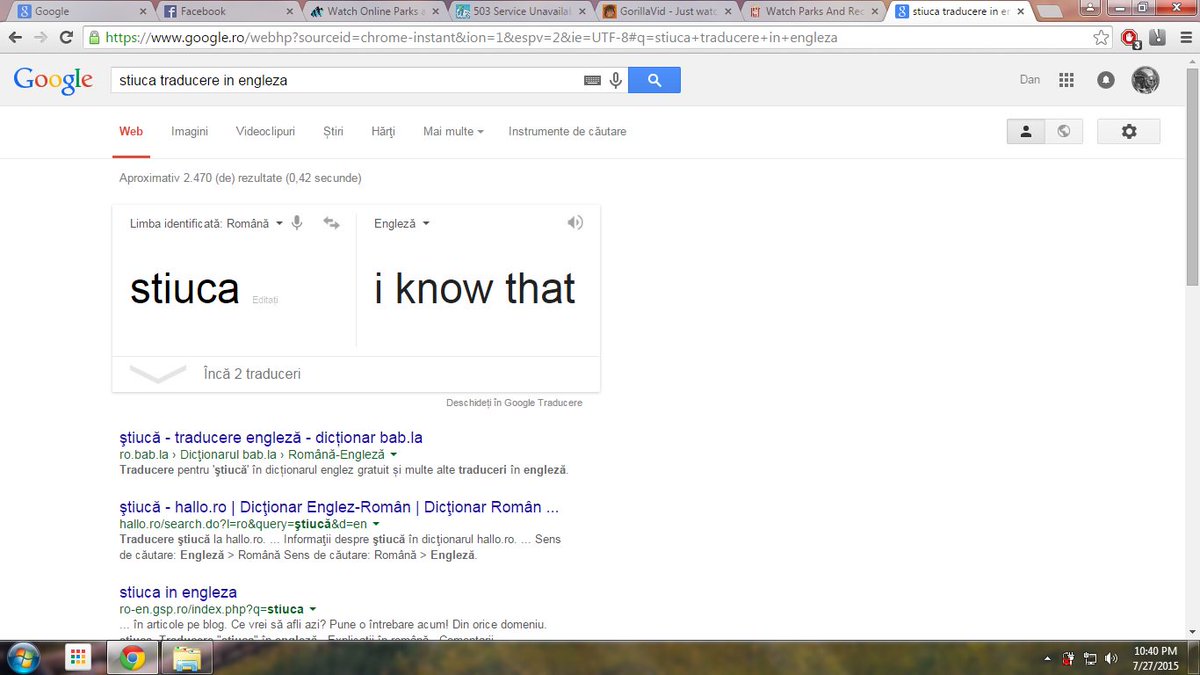Click the Google logo
The height and width of the screenshot is (675, 1200).
[53, 81]
